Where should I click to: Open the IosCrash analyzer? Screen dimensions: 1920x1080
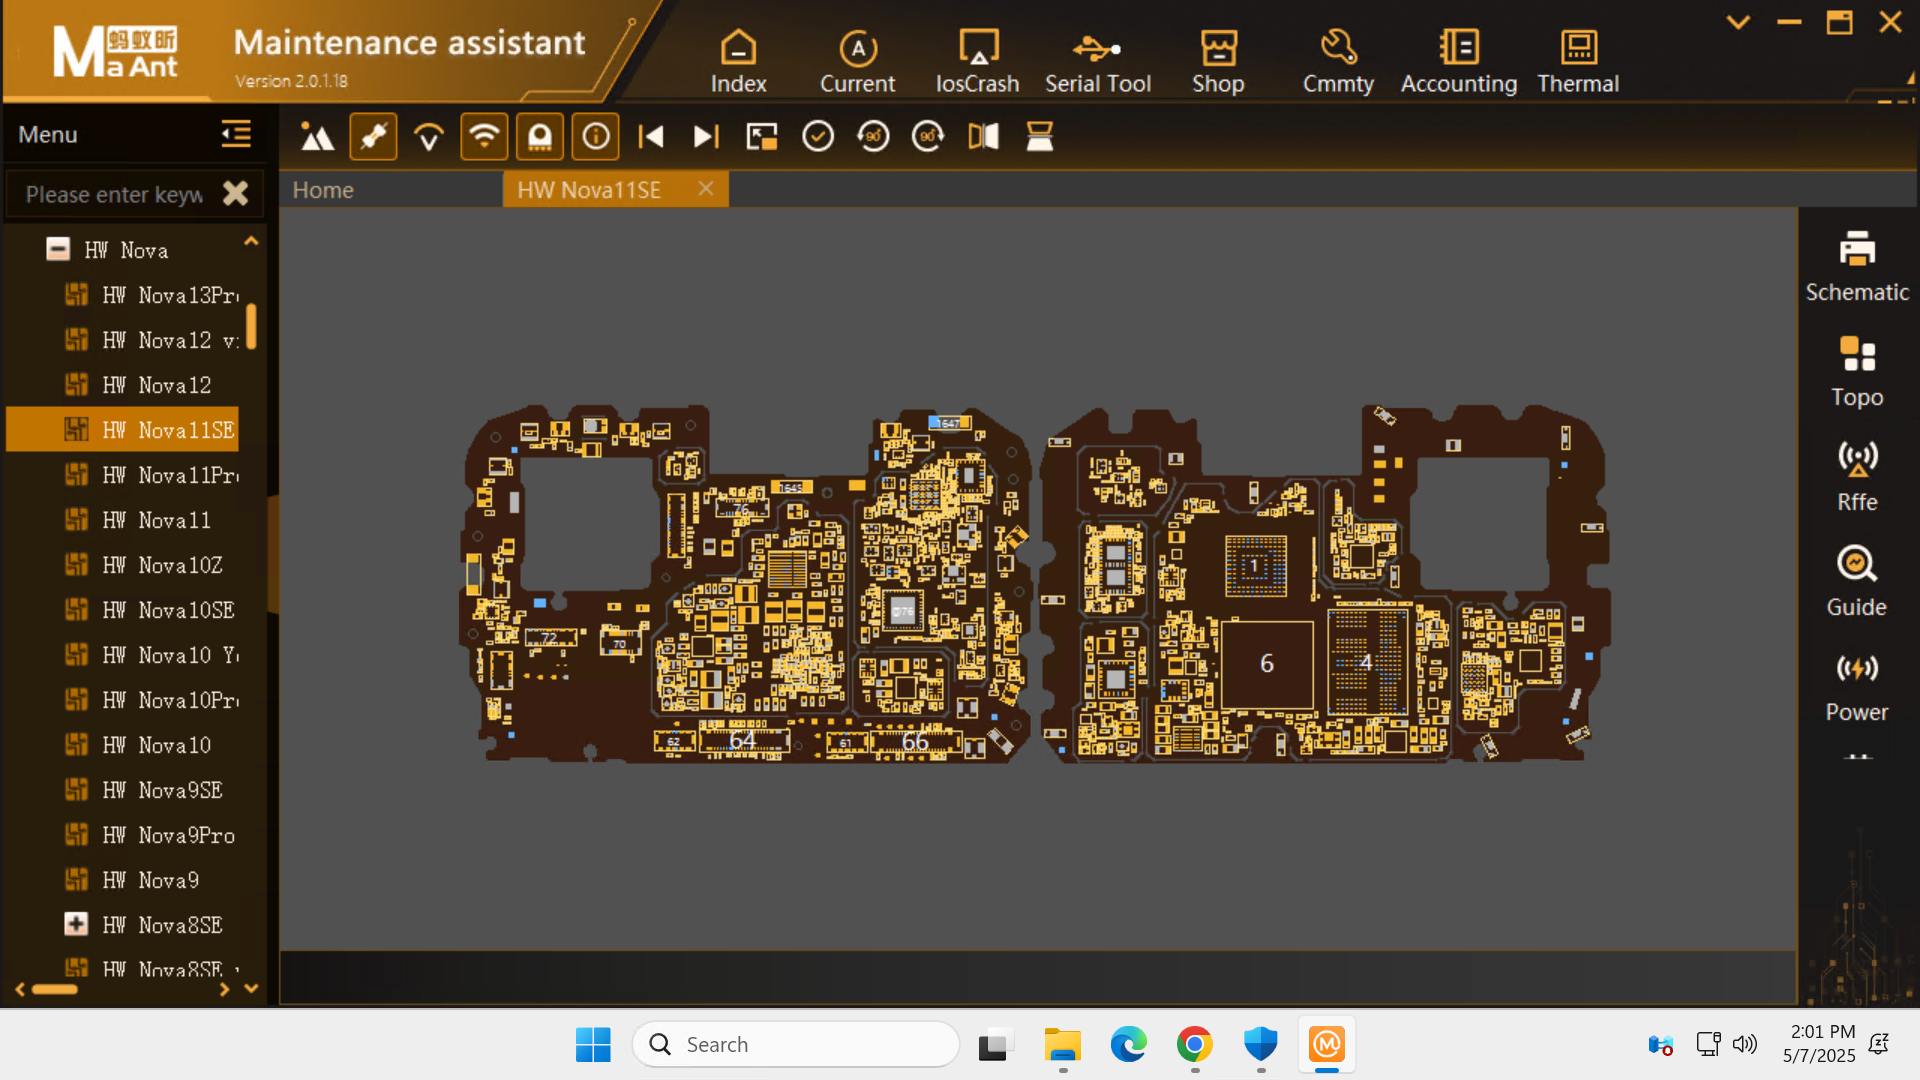[977, 62]
